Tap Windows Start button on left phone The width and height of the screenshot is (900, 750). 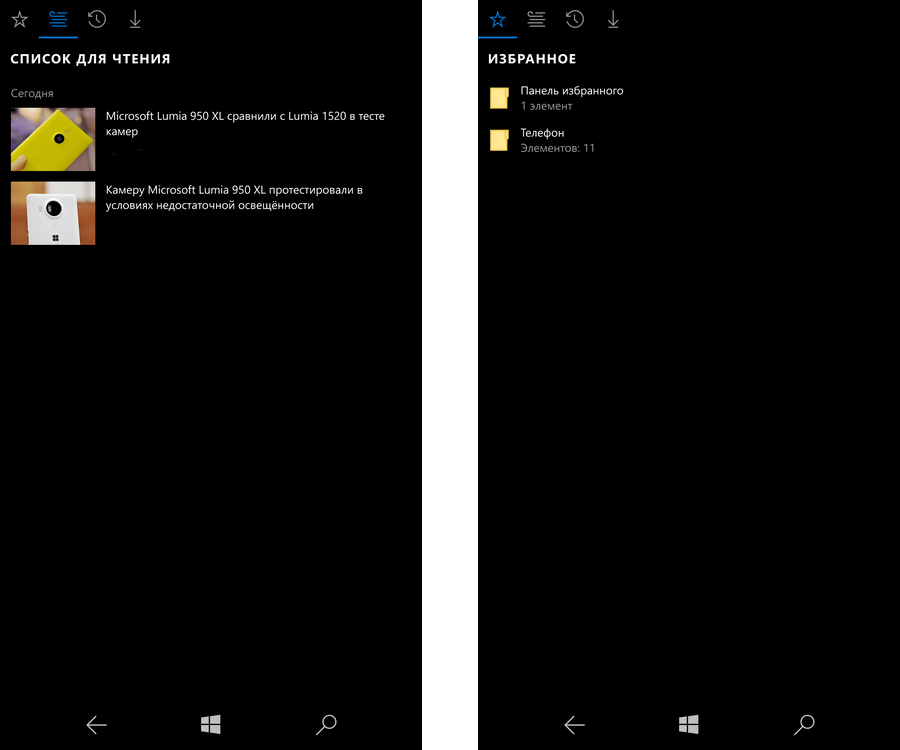[211, 724]
